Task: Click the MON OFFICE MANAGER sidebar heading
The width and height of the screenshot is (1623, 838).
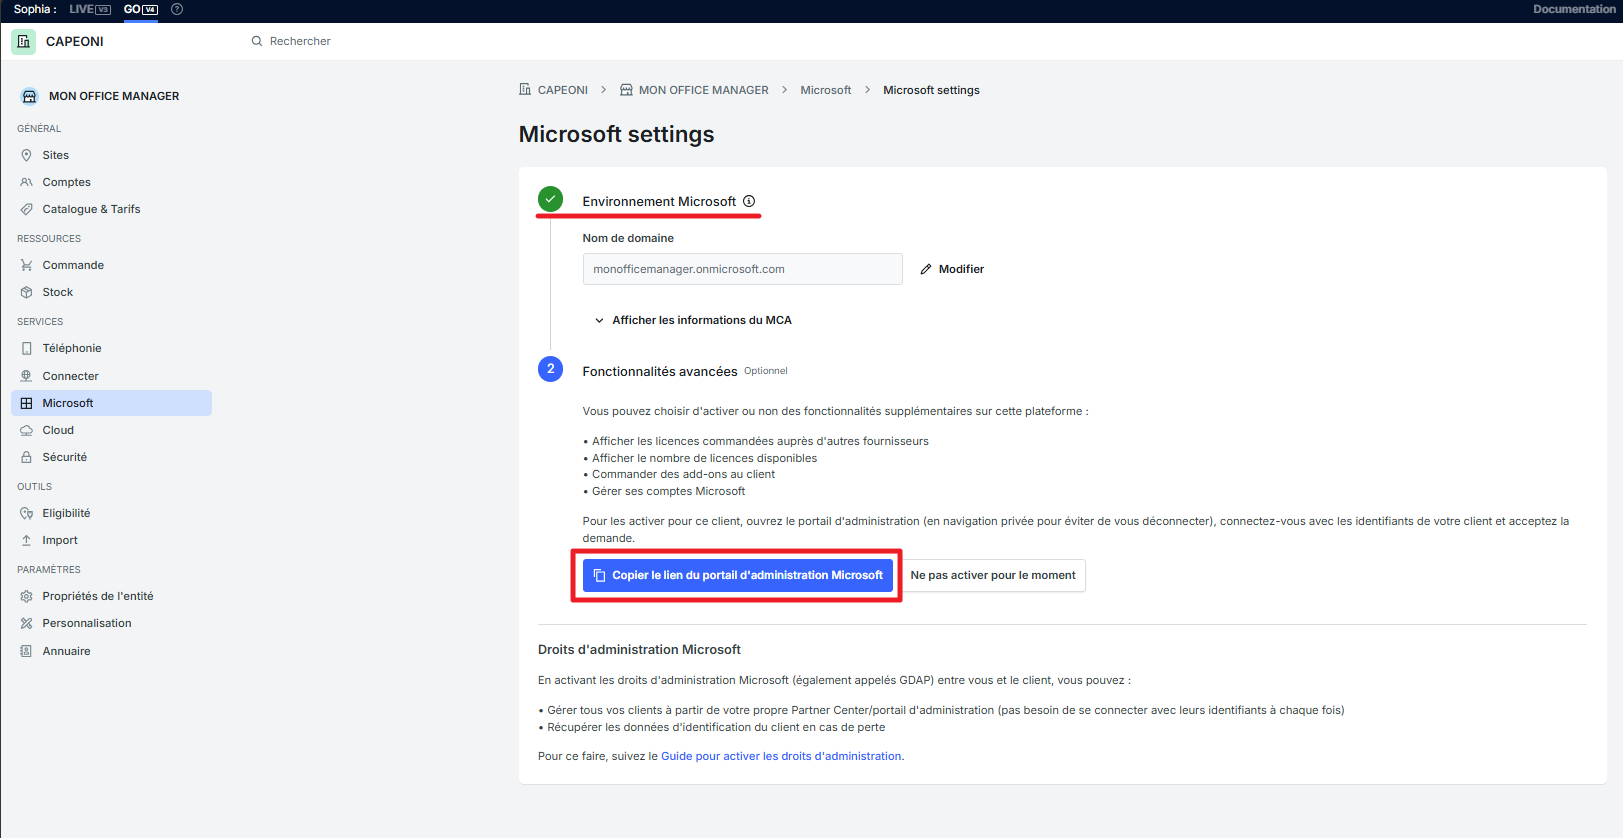Action: point(114,96)
